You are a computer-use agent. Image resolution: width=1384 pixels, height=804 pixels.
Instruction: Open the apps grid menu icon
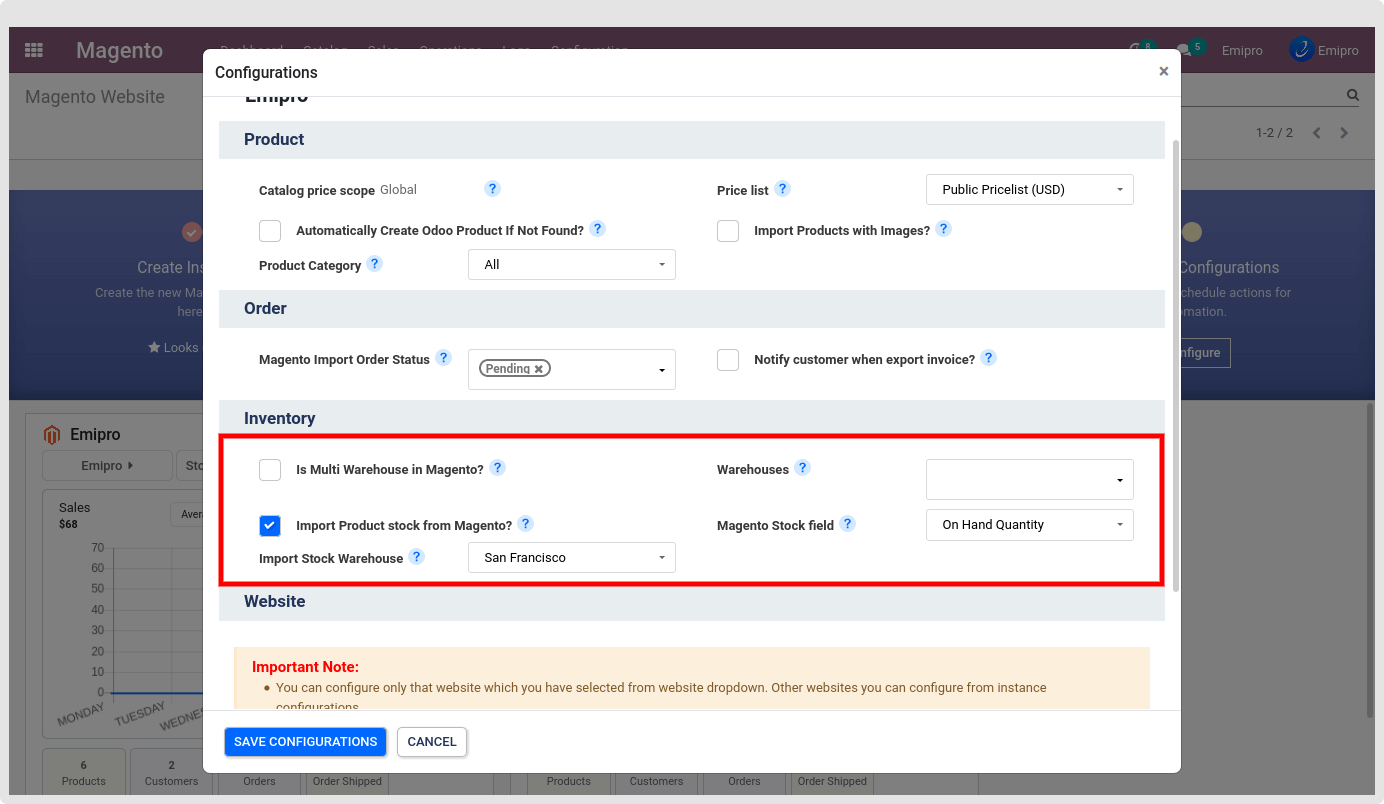pyautogui.click(x=34, y=50)
